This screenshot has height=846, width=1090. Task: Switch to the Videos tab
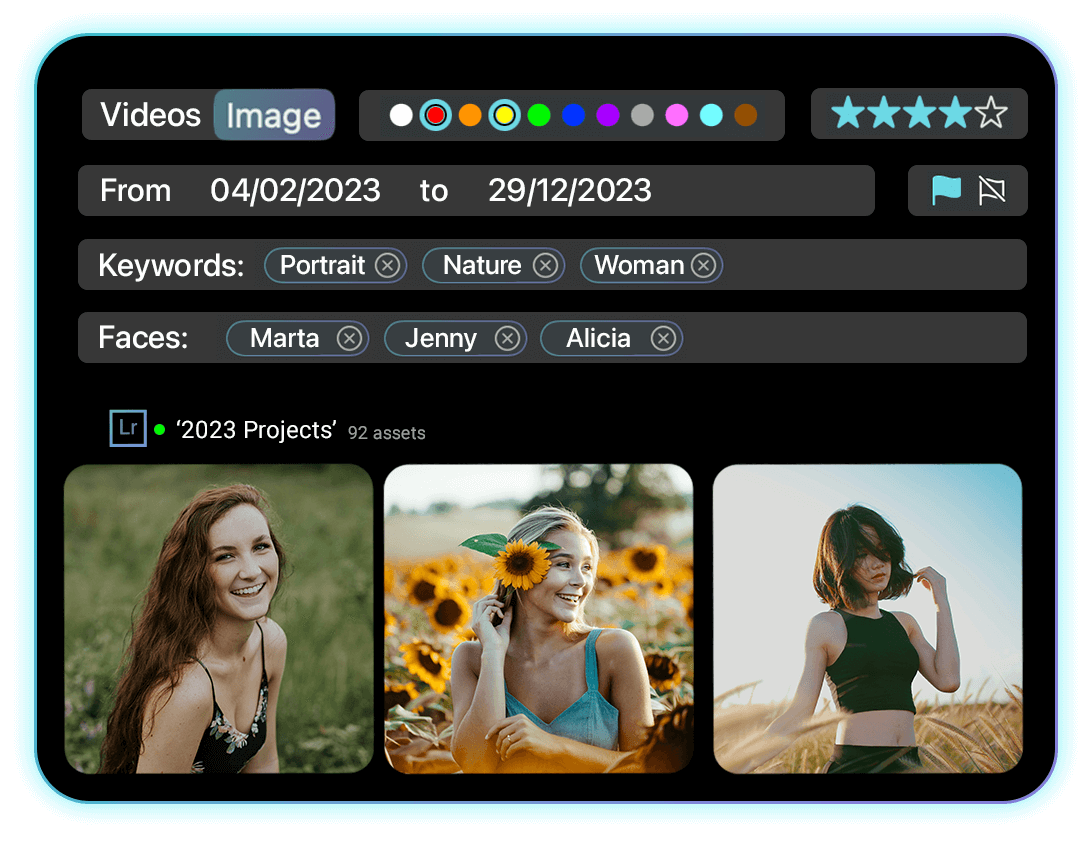151,115
